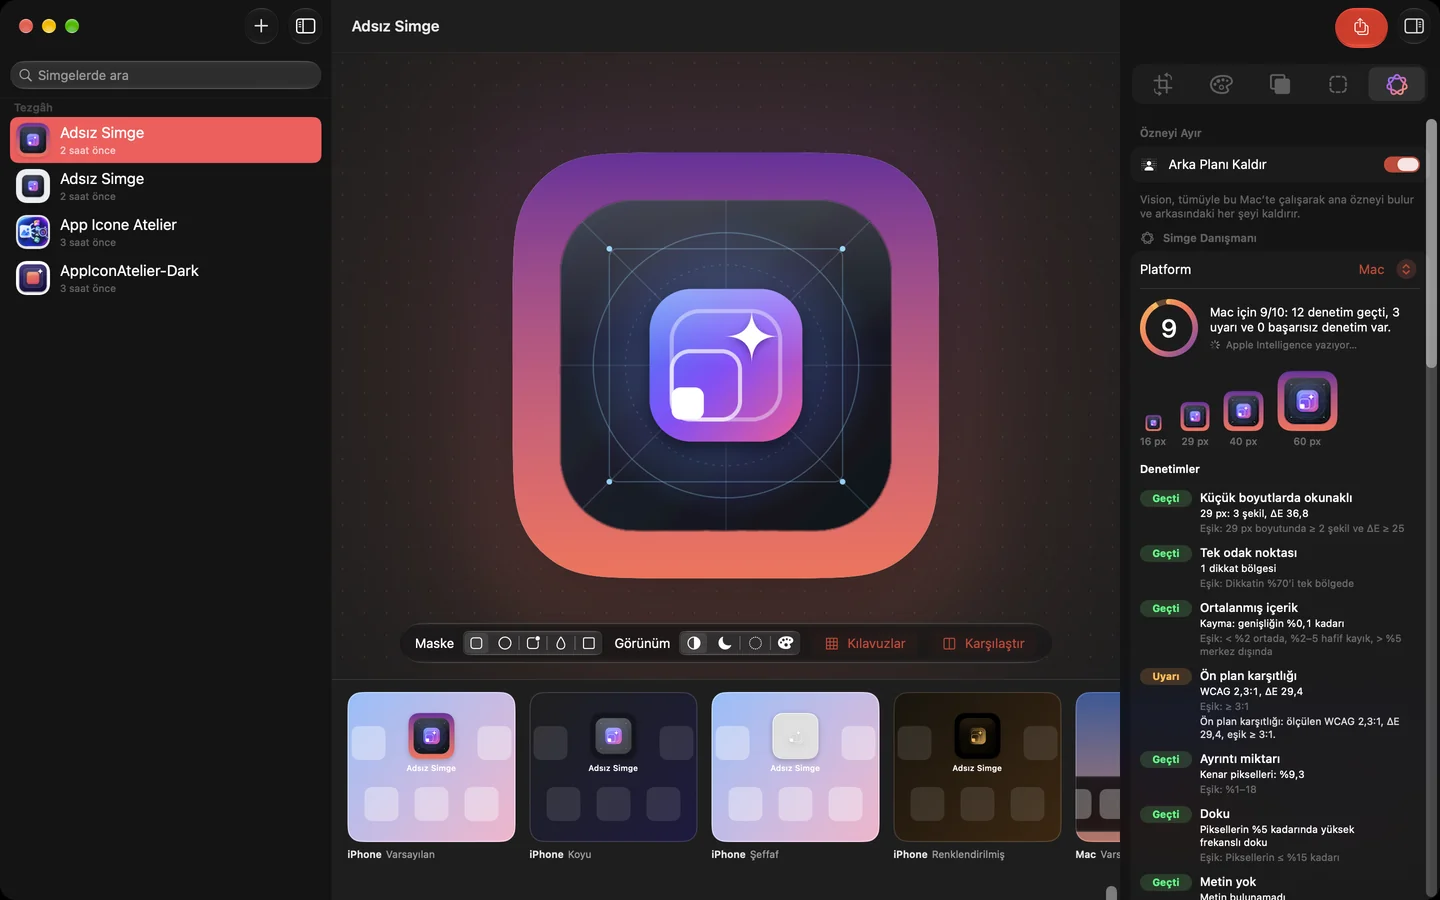Turn off Arka Planı Kaldır switch

click(1401, 164)
